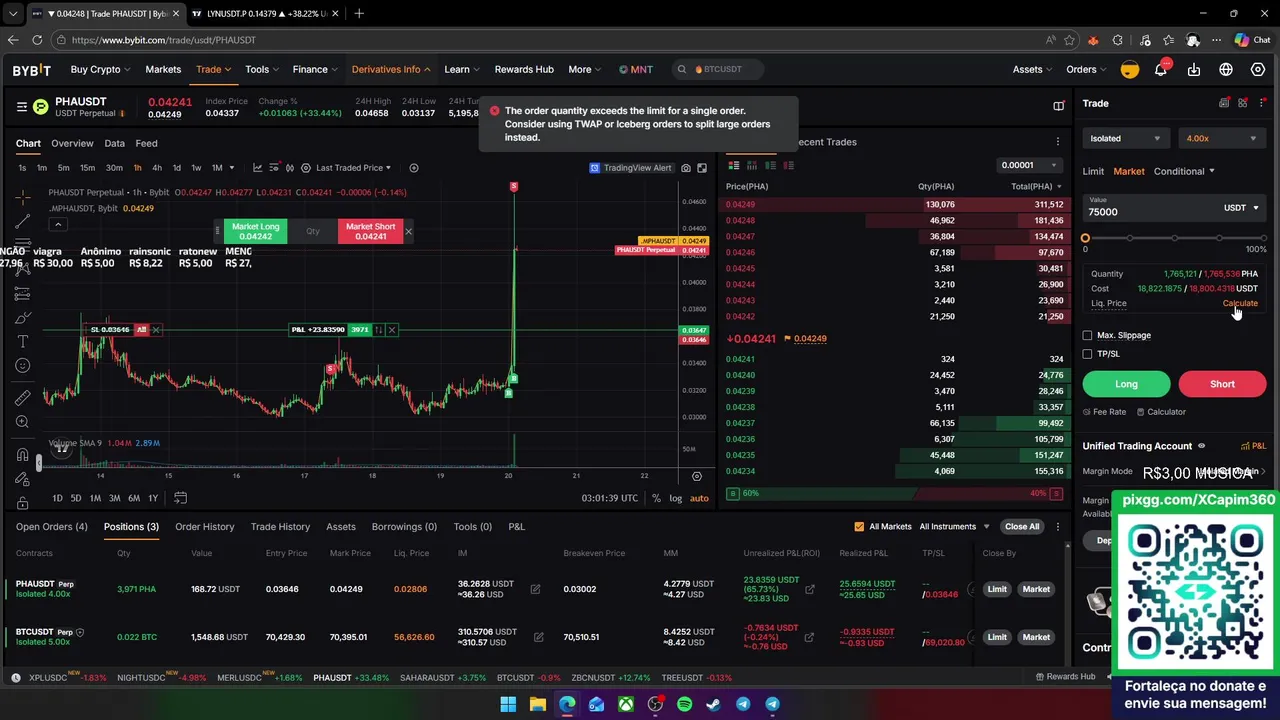Click the red Short button
The image size is (1280, 720).
(x=1222, y=384)
